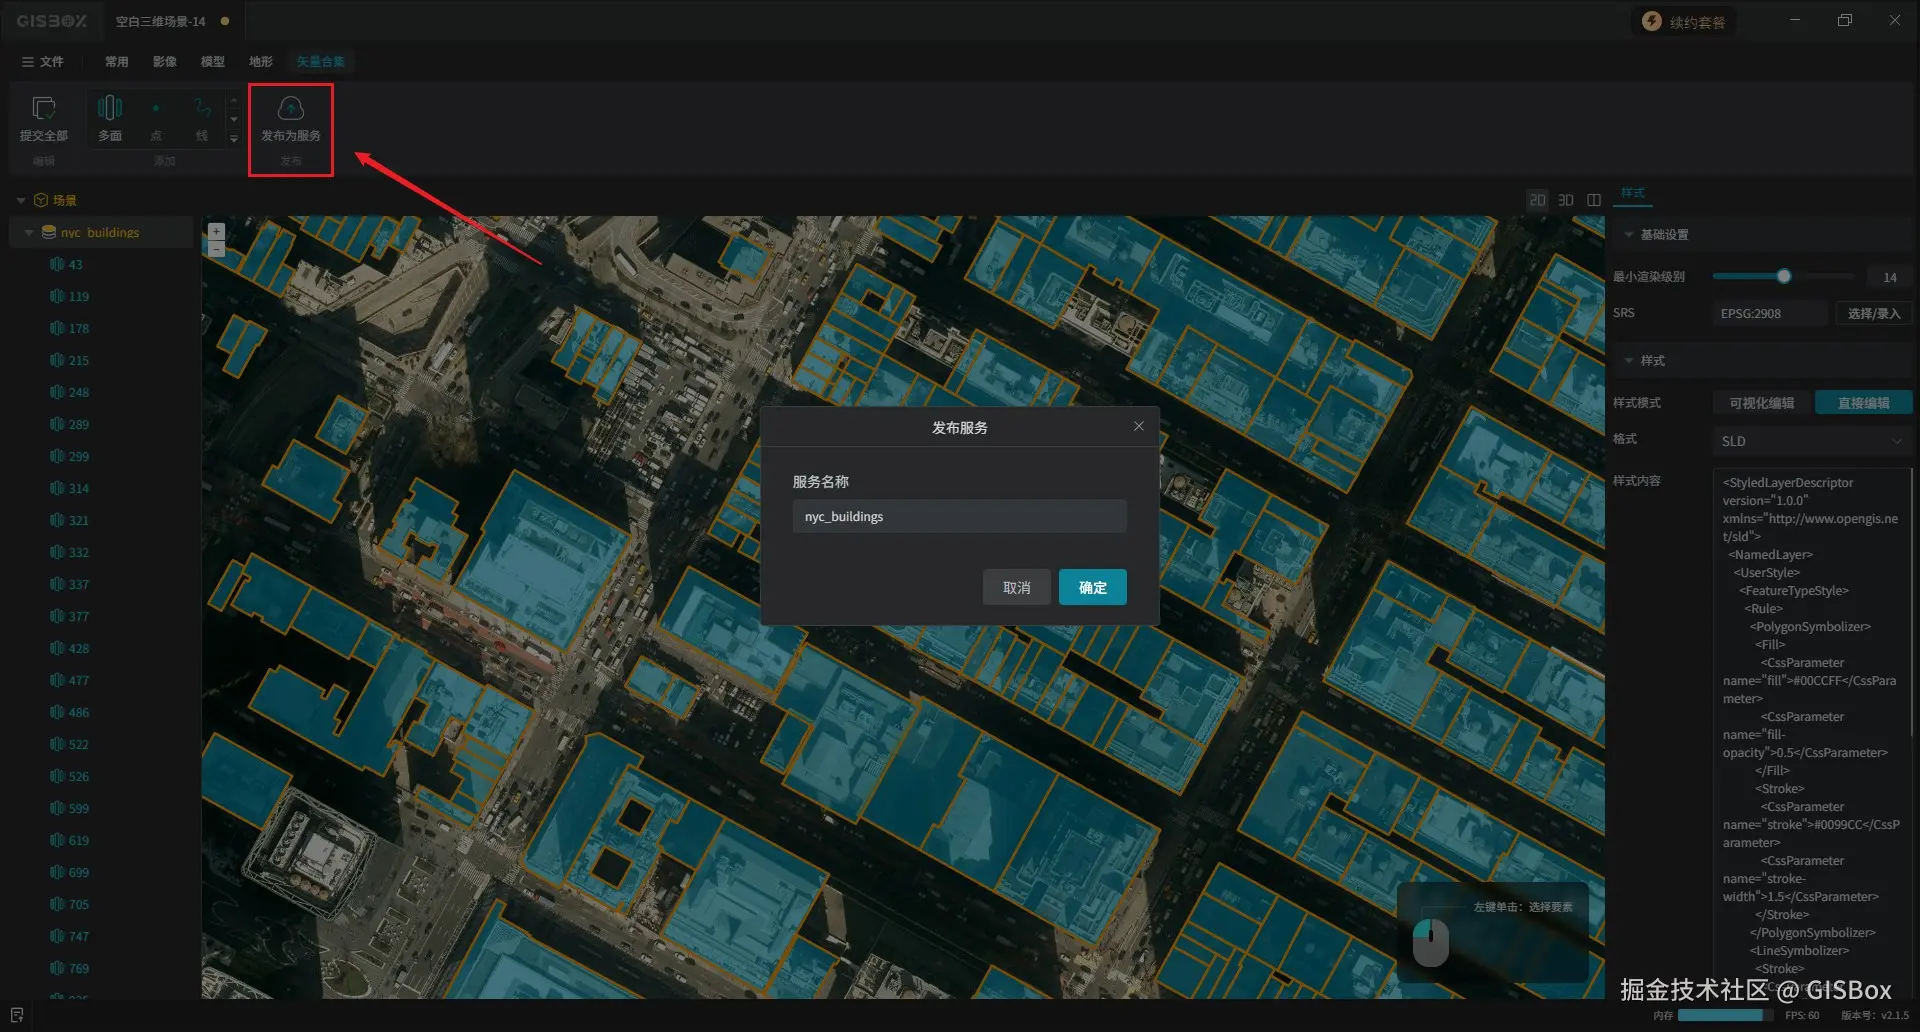Open the 影像 ribbon tab
Image resolution: width=1920 pixels, height=1032 pixels.
165,61
